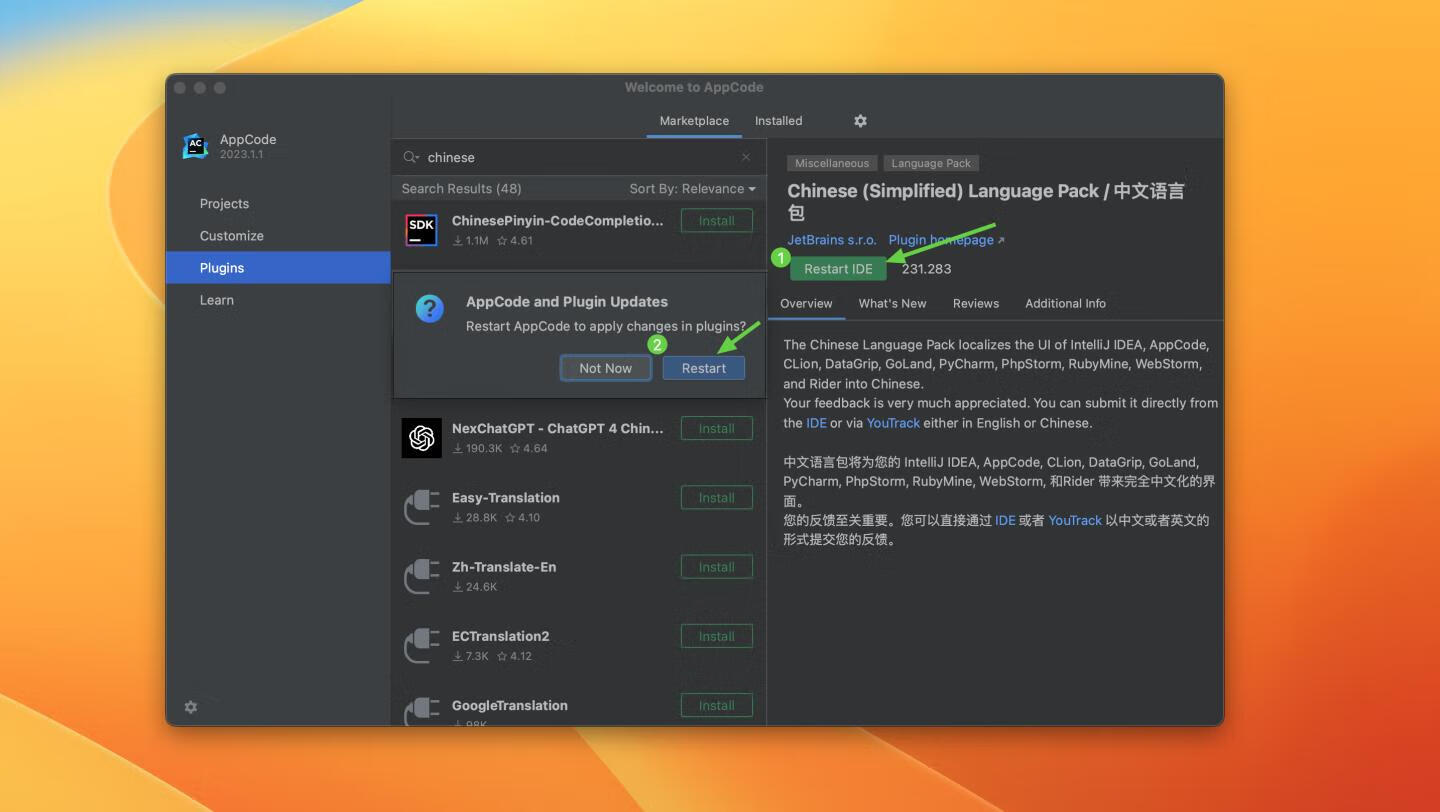The height and width of the screenshot is (812, 1440).
Task: Select Customize in the sidebar
Action: coord(278,236)
